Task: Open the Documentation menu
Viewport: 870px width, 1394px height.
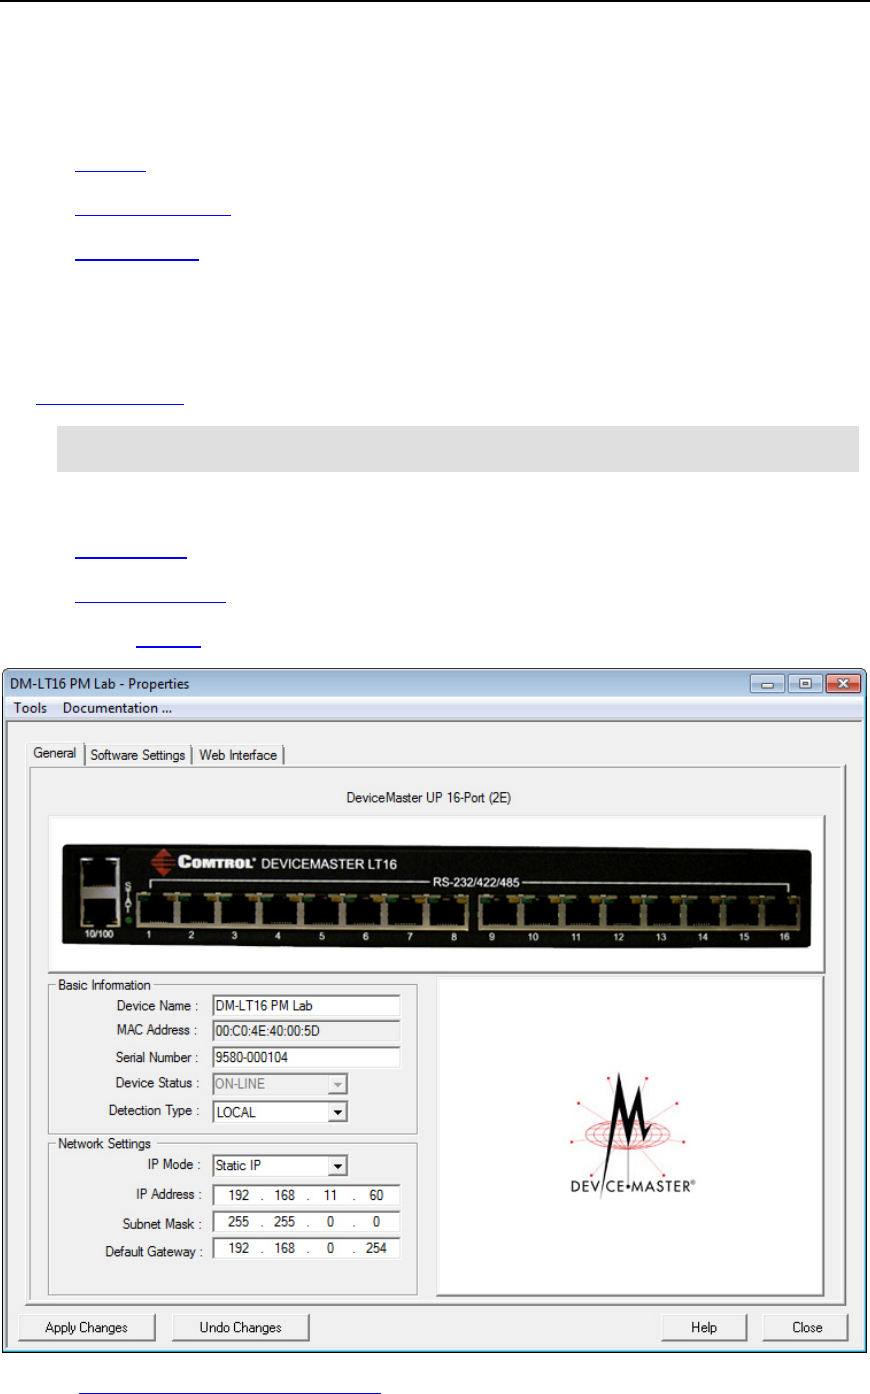Action: [x=117, y=708]
